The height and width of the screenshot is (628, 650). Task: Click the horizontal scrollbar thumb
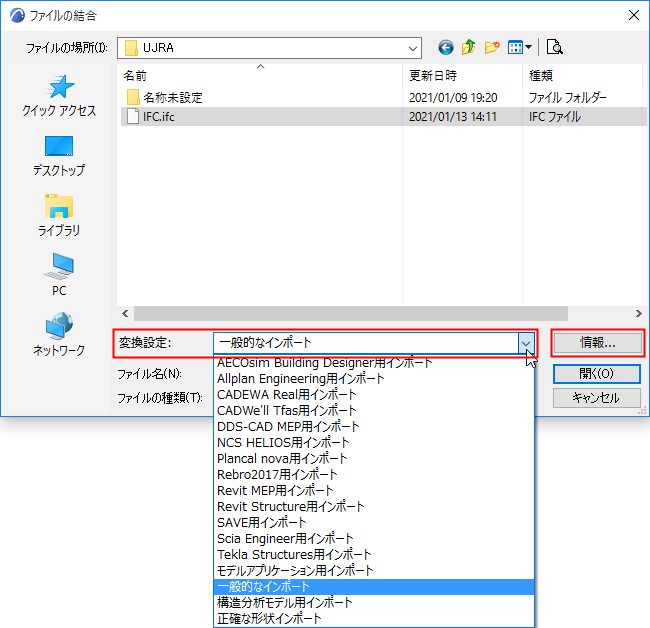pyautogui.click(x=351, y=314)
